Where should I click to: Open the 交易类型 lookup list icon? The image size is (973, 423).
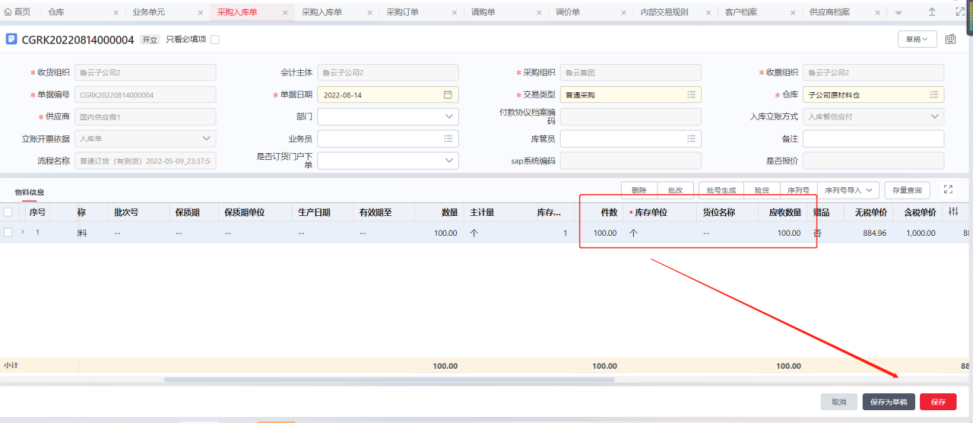coord(691,94)
